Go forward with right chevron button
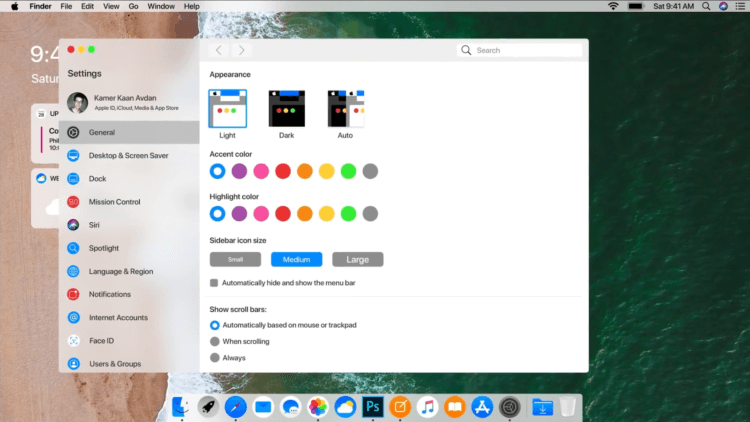The image size is (750, 422). click(x=242, y=50)
